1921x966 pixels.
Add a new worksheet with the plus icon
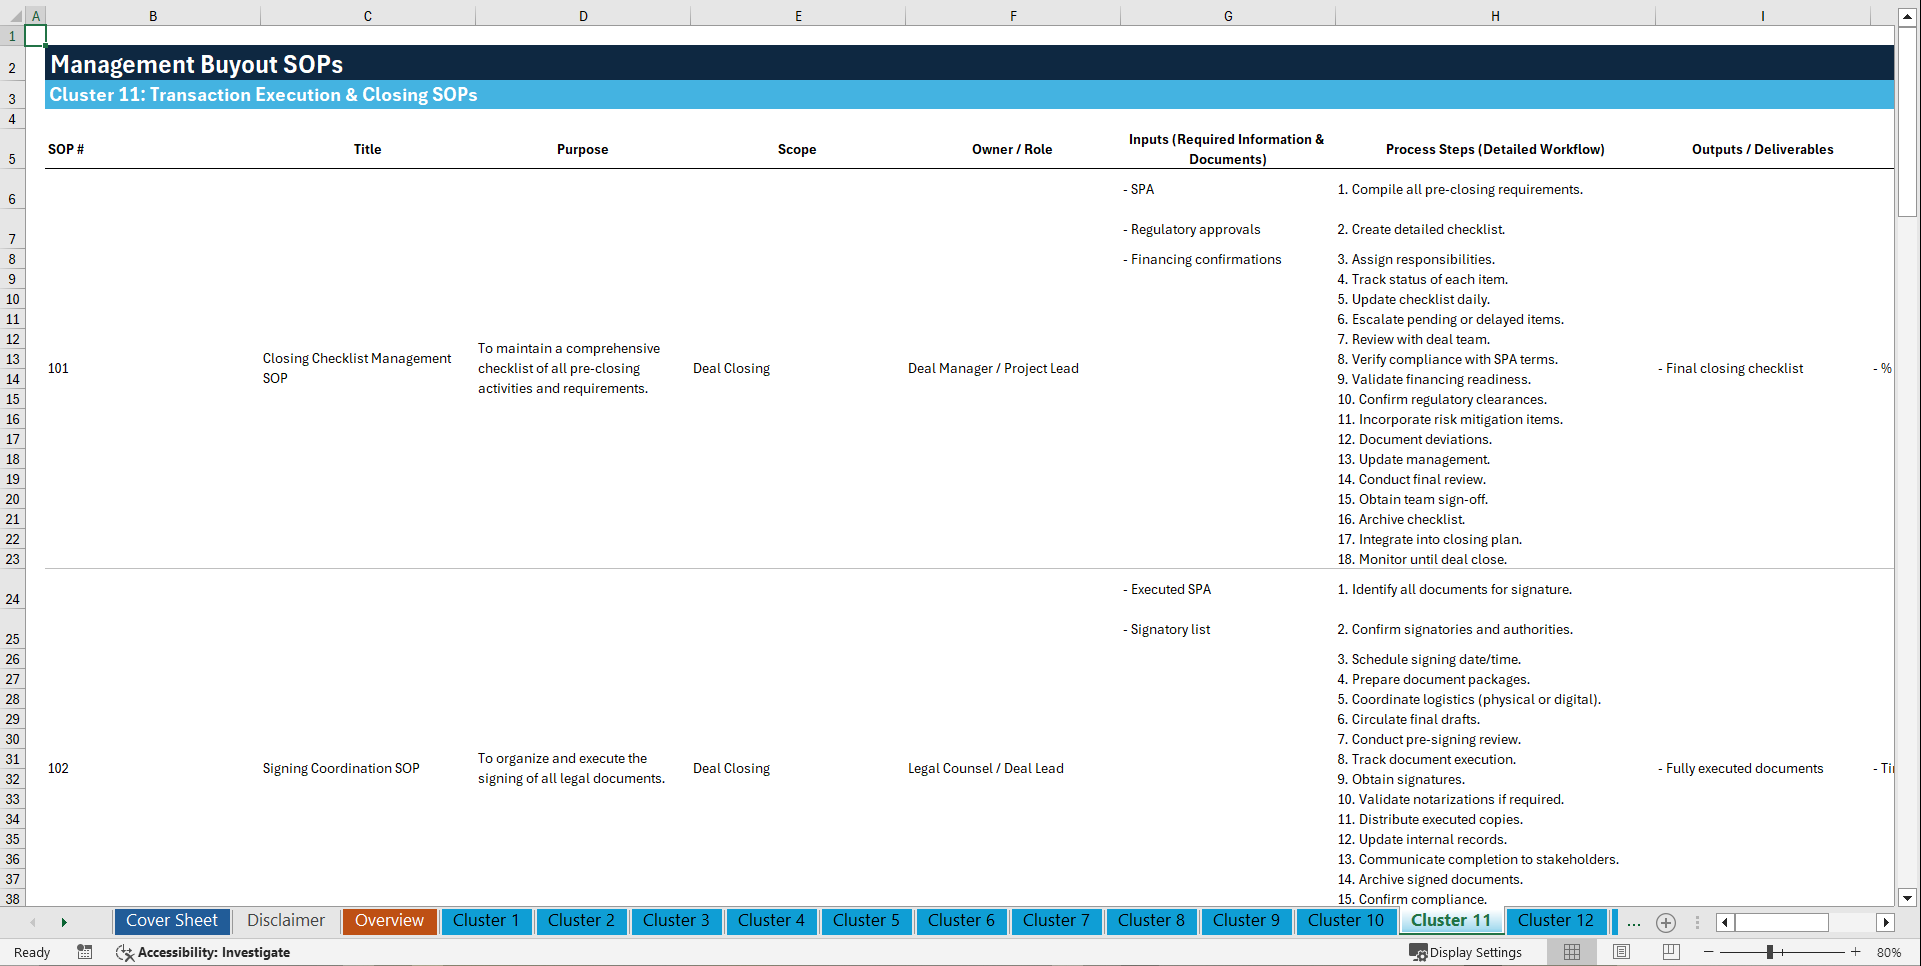point(1666,922)
